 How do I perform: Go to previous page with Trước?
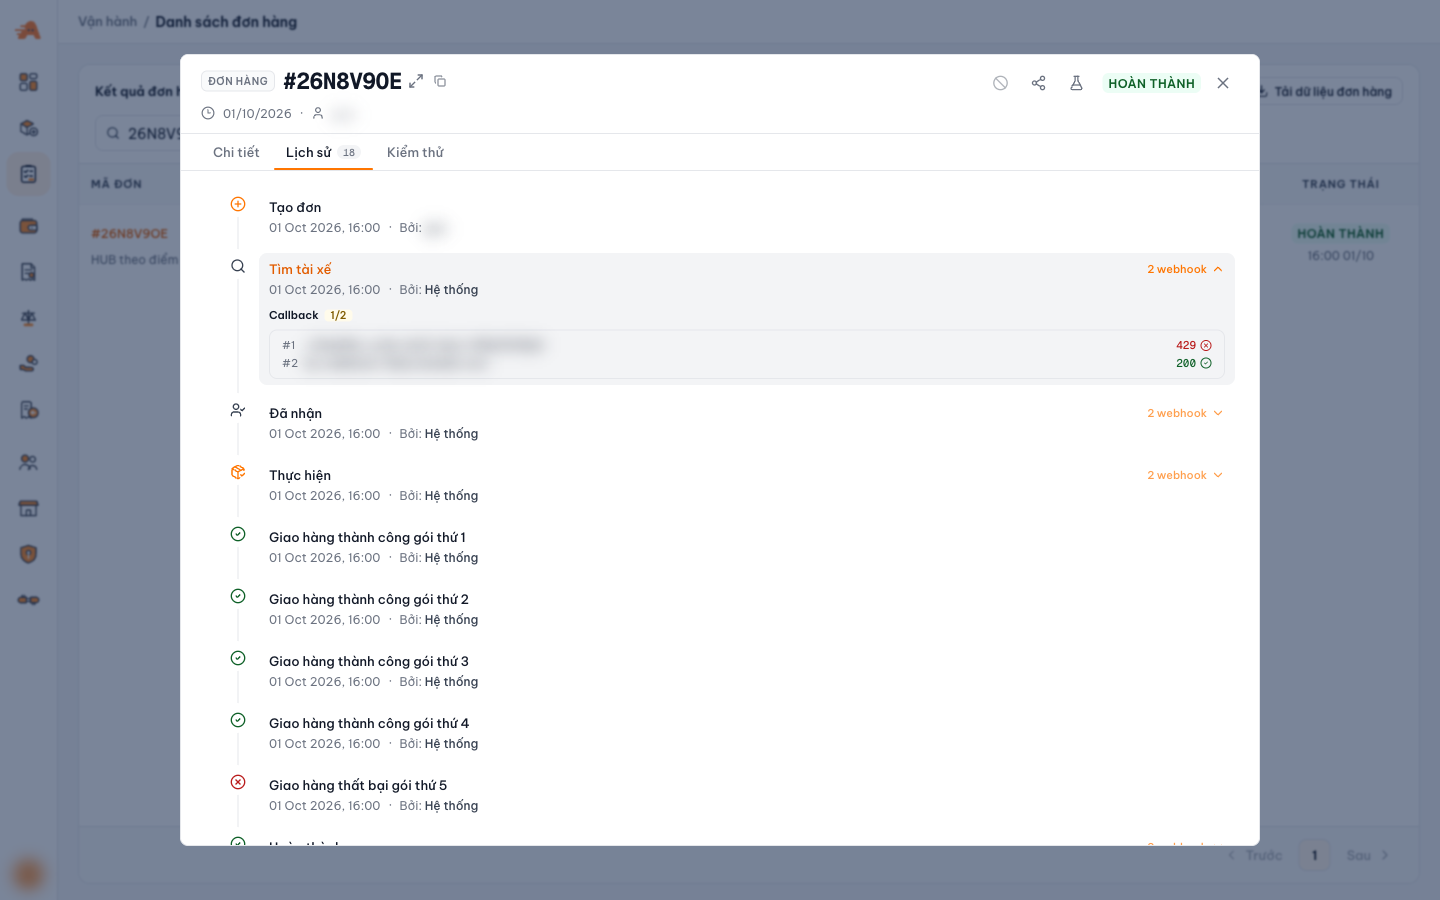pyautogui.click(x=1255, y=855)
